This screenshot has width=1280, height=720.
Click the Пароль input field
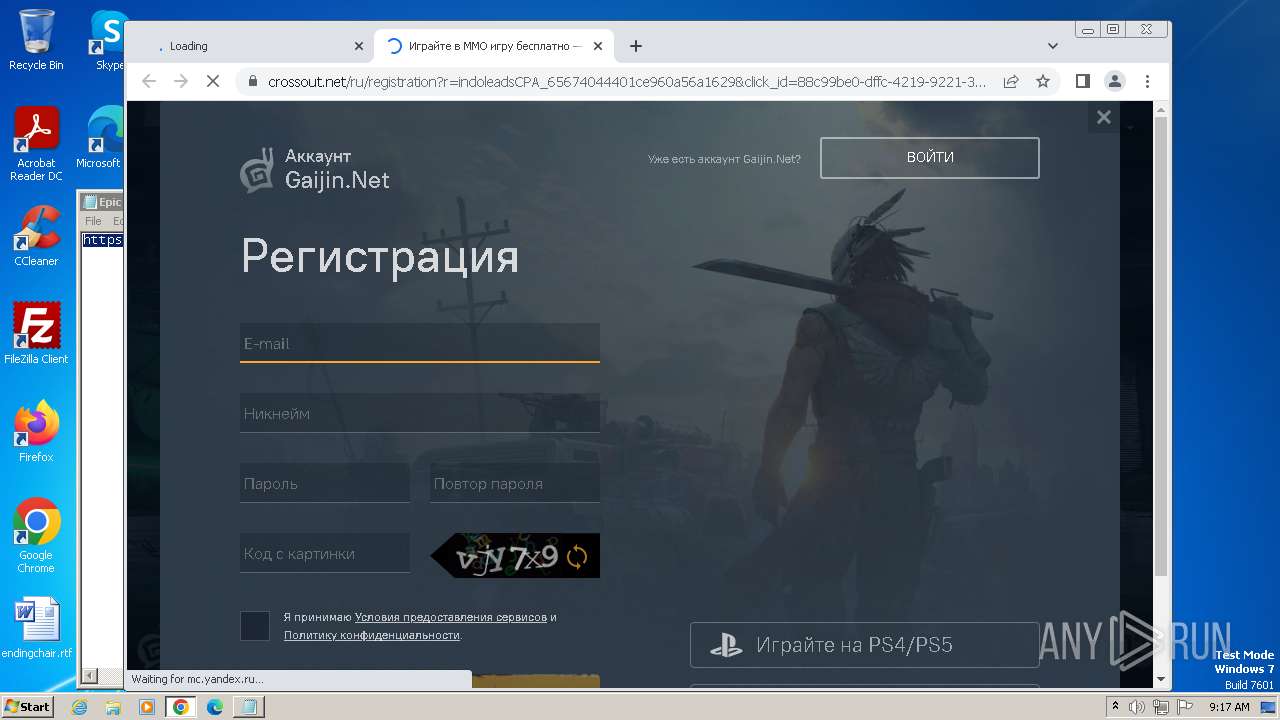click(325, 483)
